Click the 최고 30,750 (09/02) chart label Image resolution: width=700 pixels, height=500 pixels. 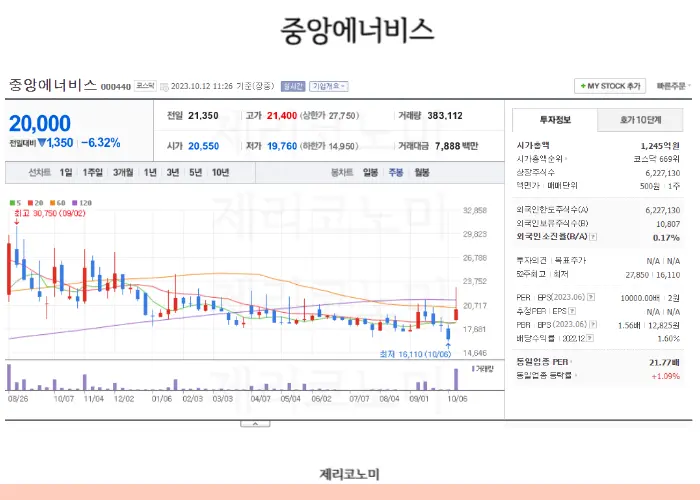[x=50, y=213]
